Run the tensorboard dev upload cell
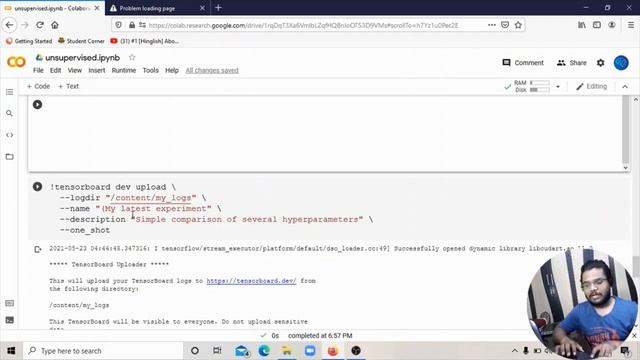The height and width of the screenshot is (360, 640). point(37,187)
